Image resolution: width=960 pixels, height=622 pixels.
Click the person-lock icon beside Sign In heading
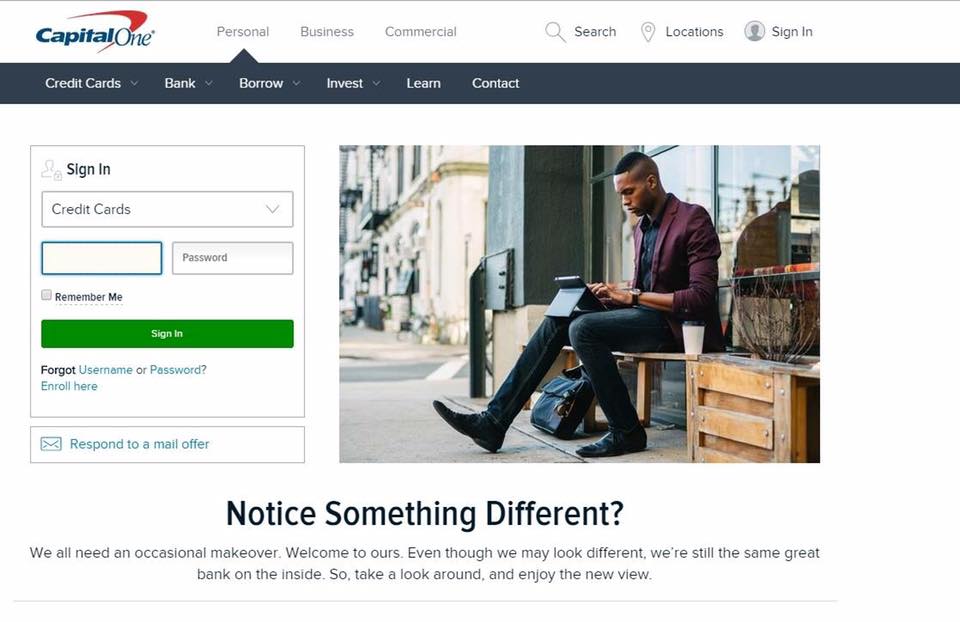tap(51, 170)
